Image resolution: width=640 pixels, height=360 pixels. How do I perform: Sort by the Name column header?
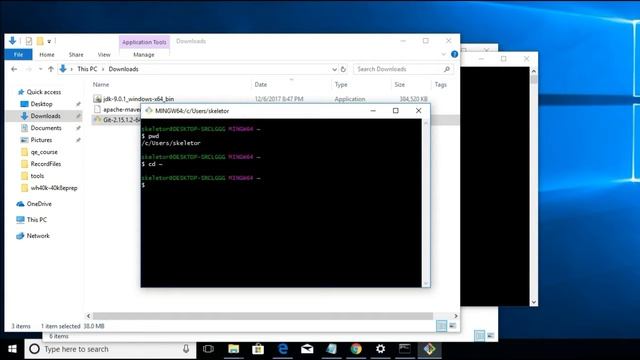coord(101,84)
